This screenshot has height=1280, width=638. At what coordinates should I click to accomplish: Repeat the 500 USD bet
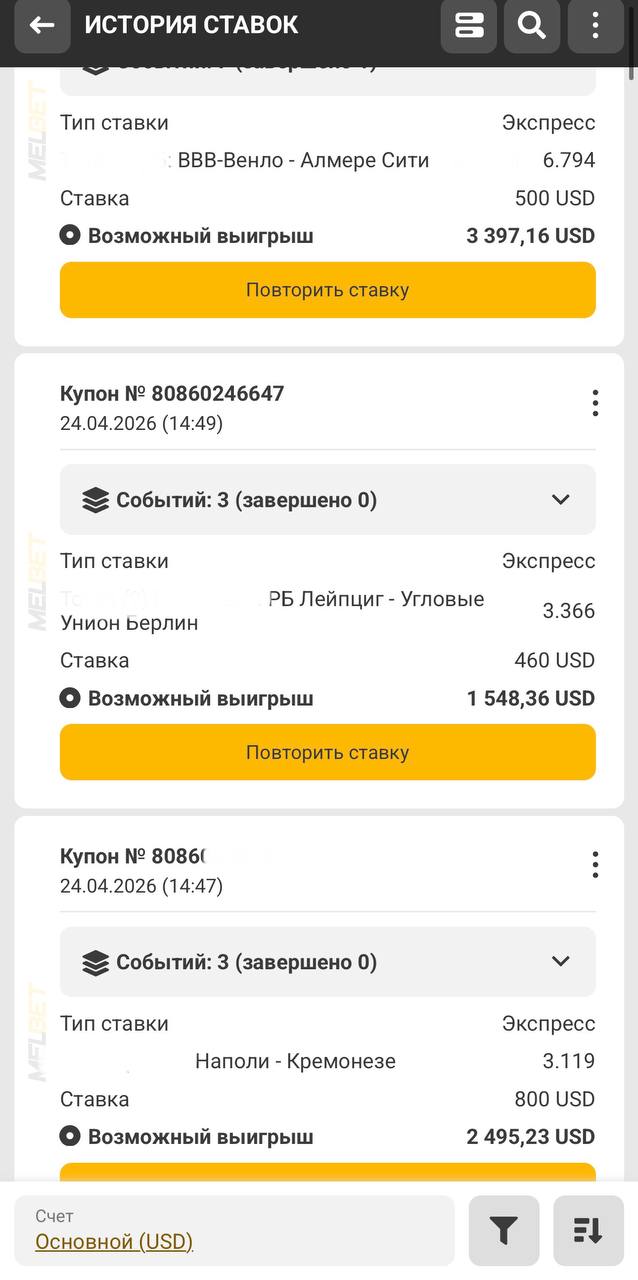[x=327, y=290]
